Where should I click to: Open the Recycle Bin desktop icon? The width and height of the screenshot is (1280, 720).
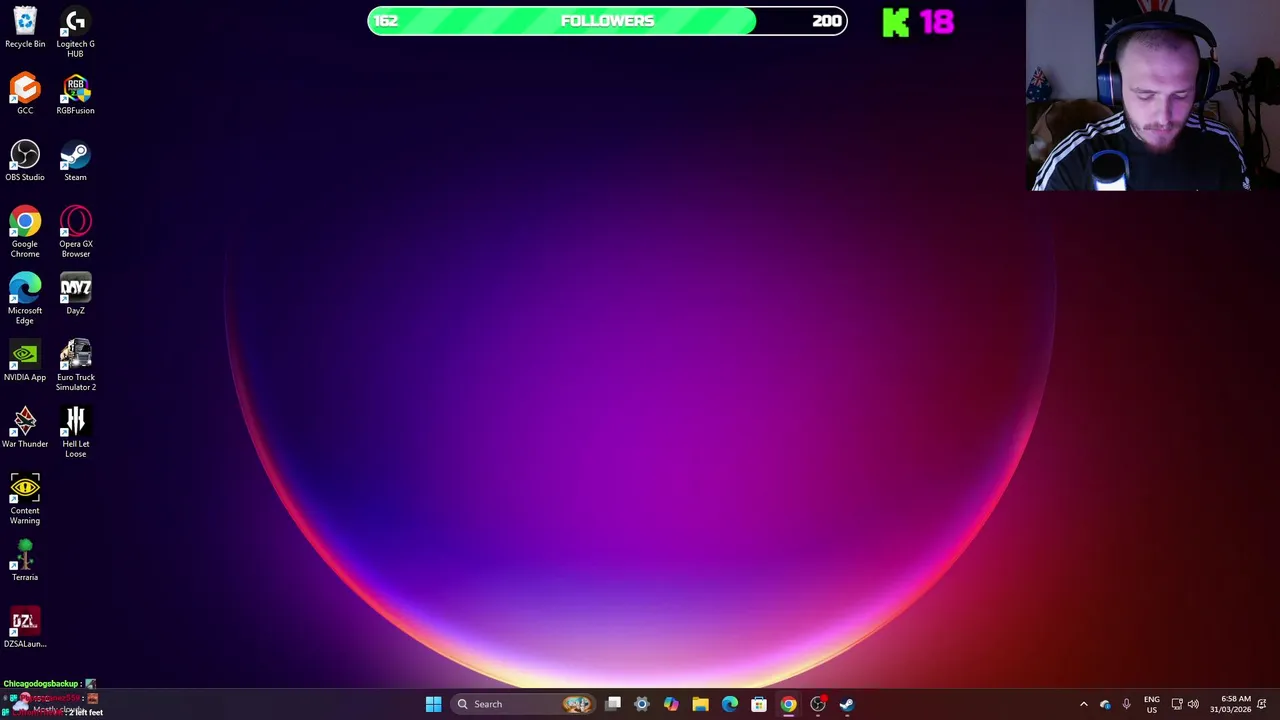[x=25, y=28]
